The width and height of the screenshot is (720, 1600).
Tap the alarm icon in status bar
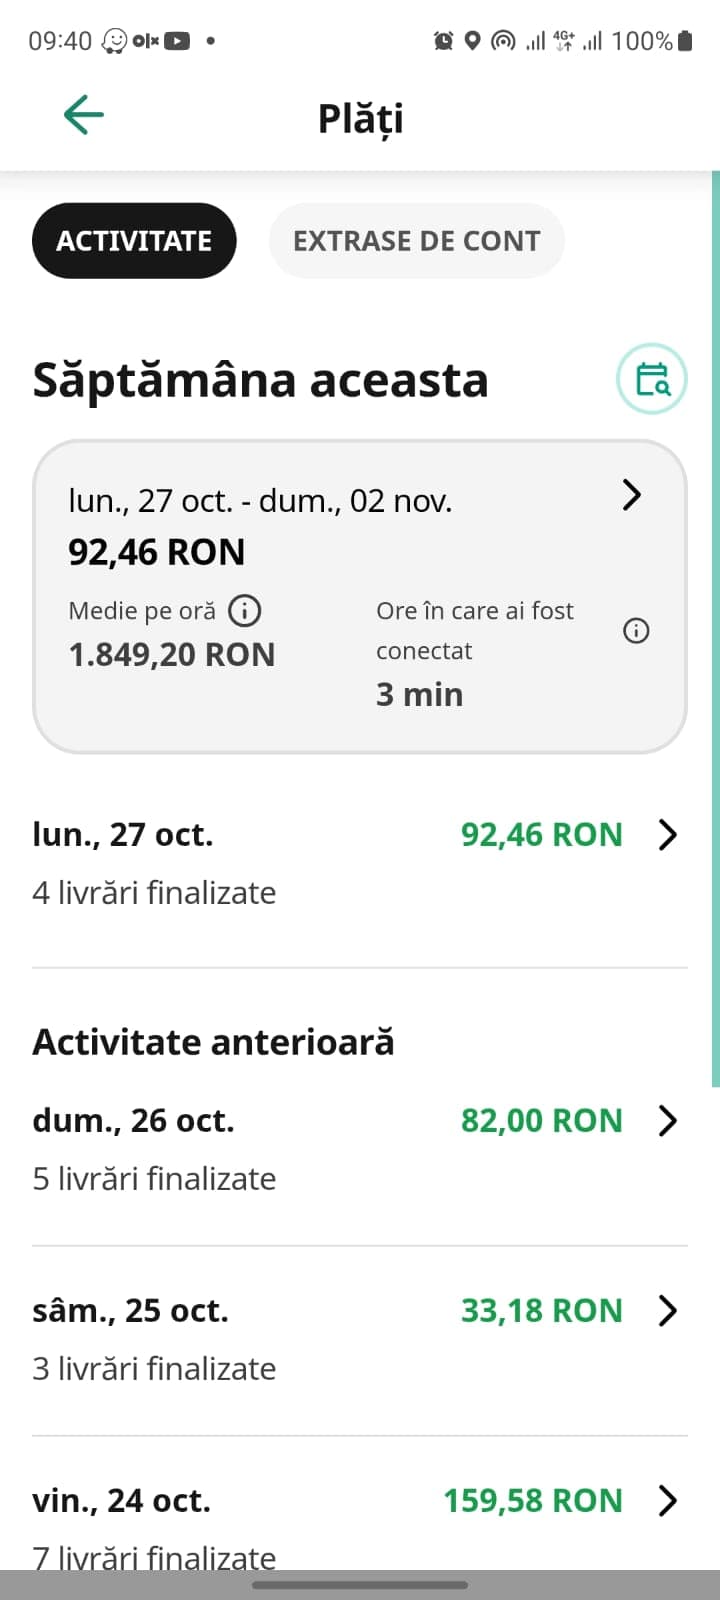click(443, 41)
